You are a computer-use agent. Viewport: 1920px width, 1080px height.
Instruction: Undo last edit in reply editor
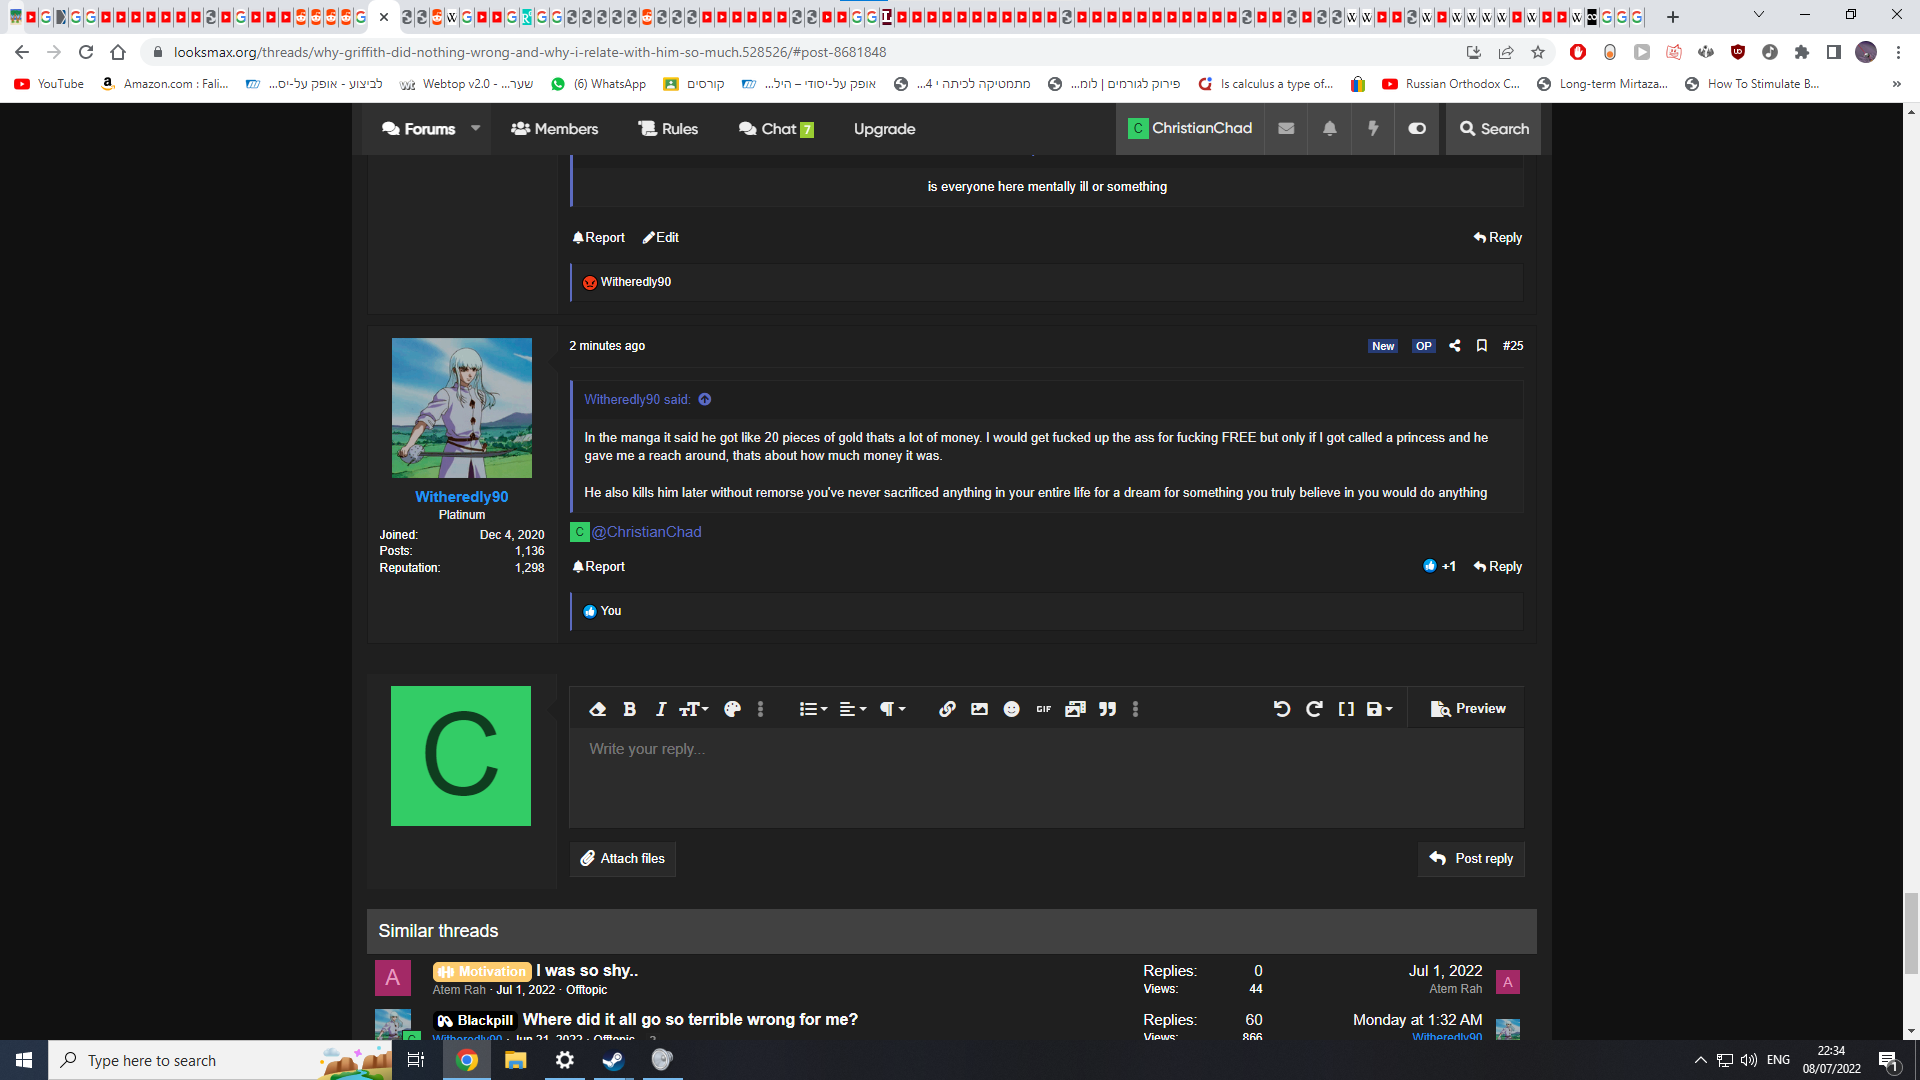(1282, 709)
